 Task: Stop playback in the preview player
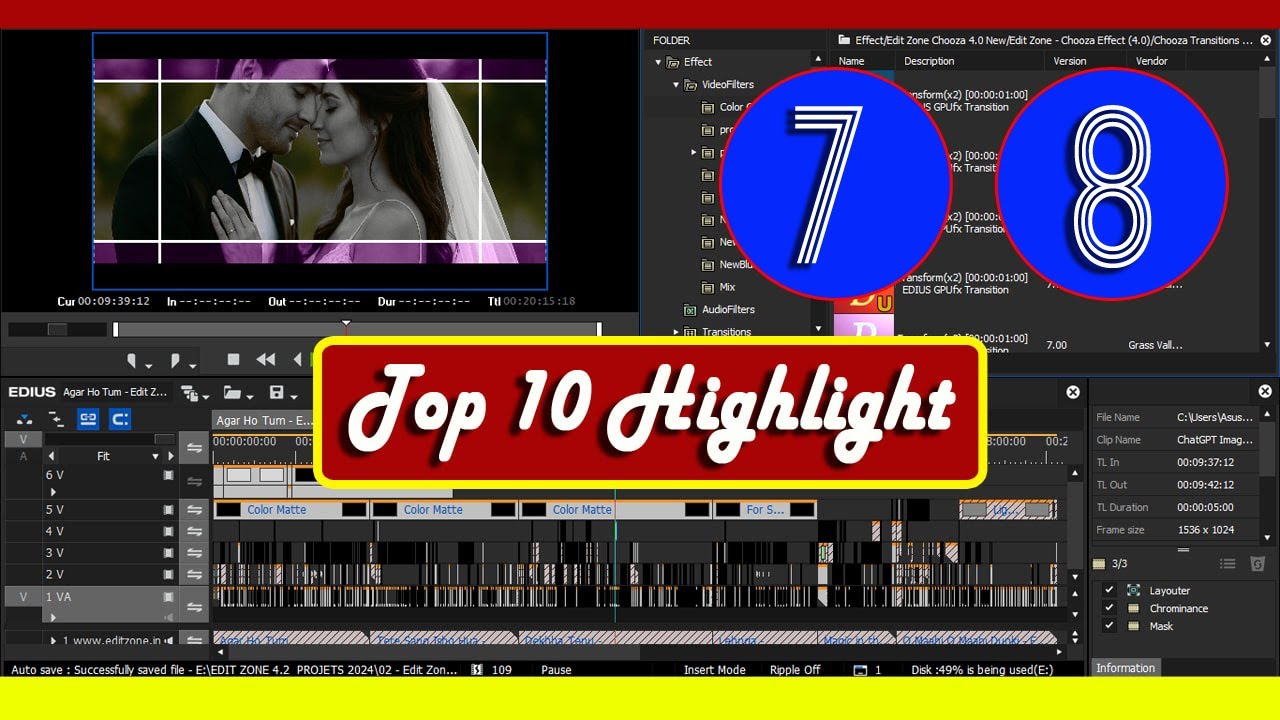pos(233,360)
